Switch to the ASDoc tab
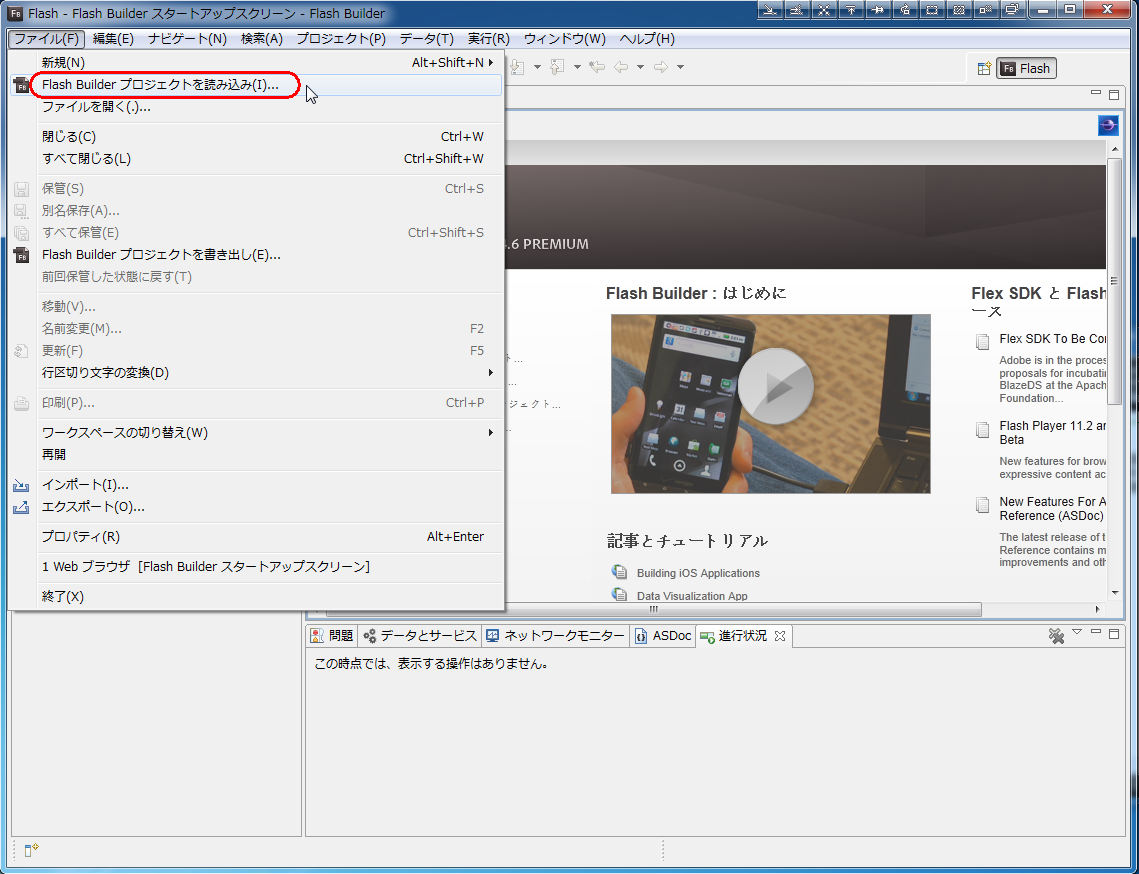1139x874 pixels. click(x=663, y=636)
